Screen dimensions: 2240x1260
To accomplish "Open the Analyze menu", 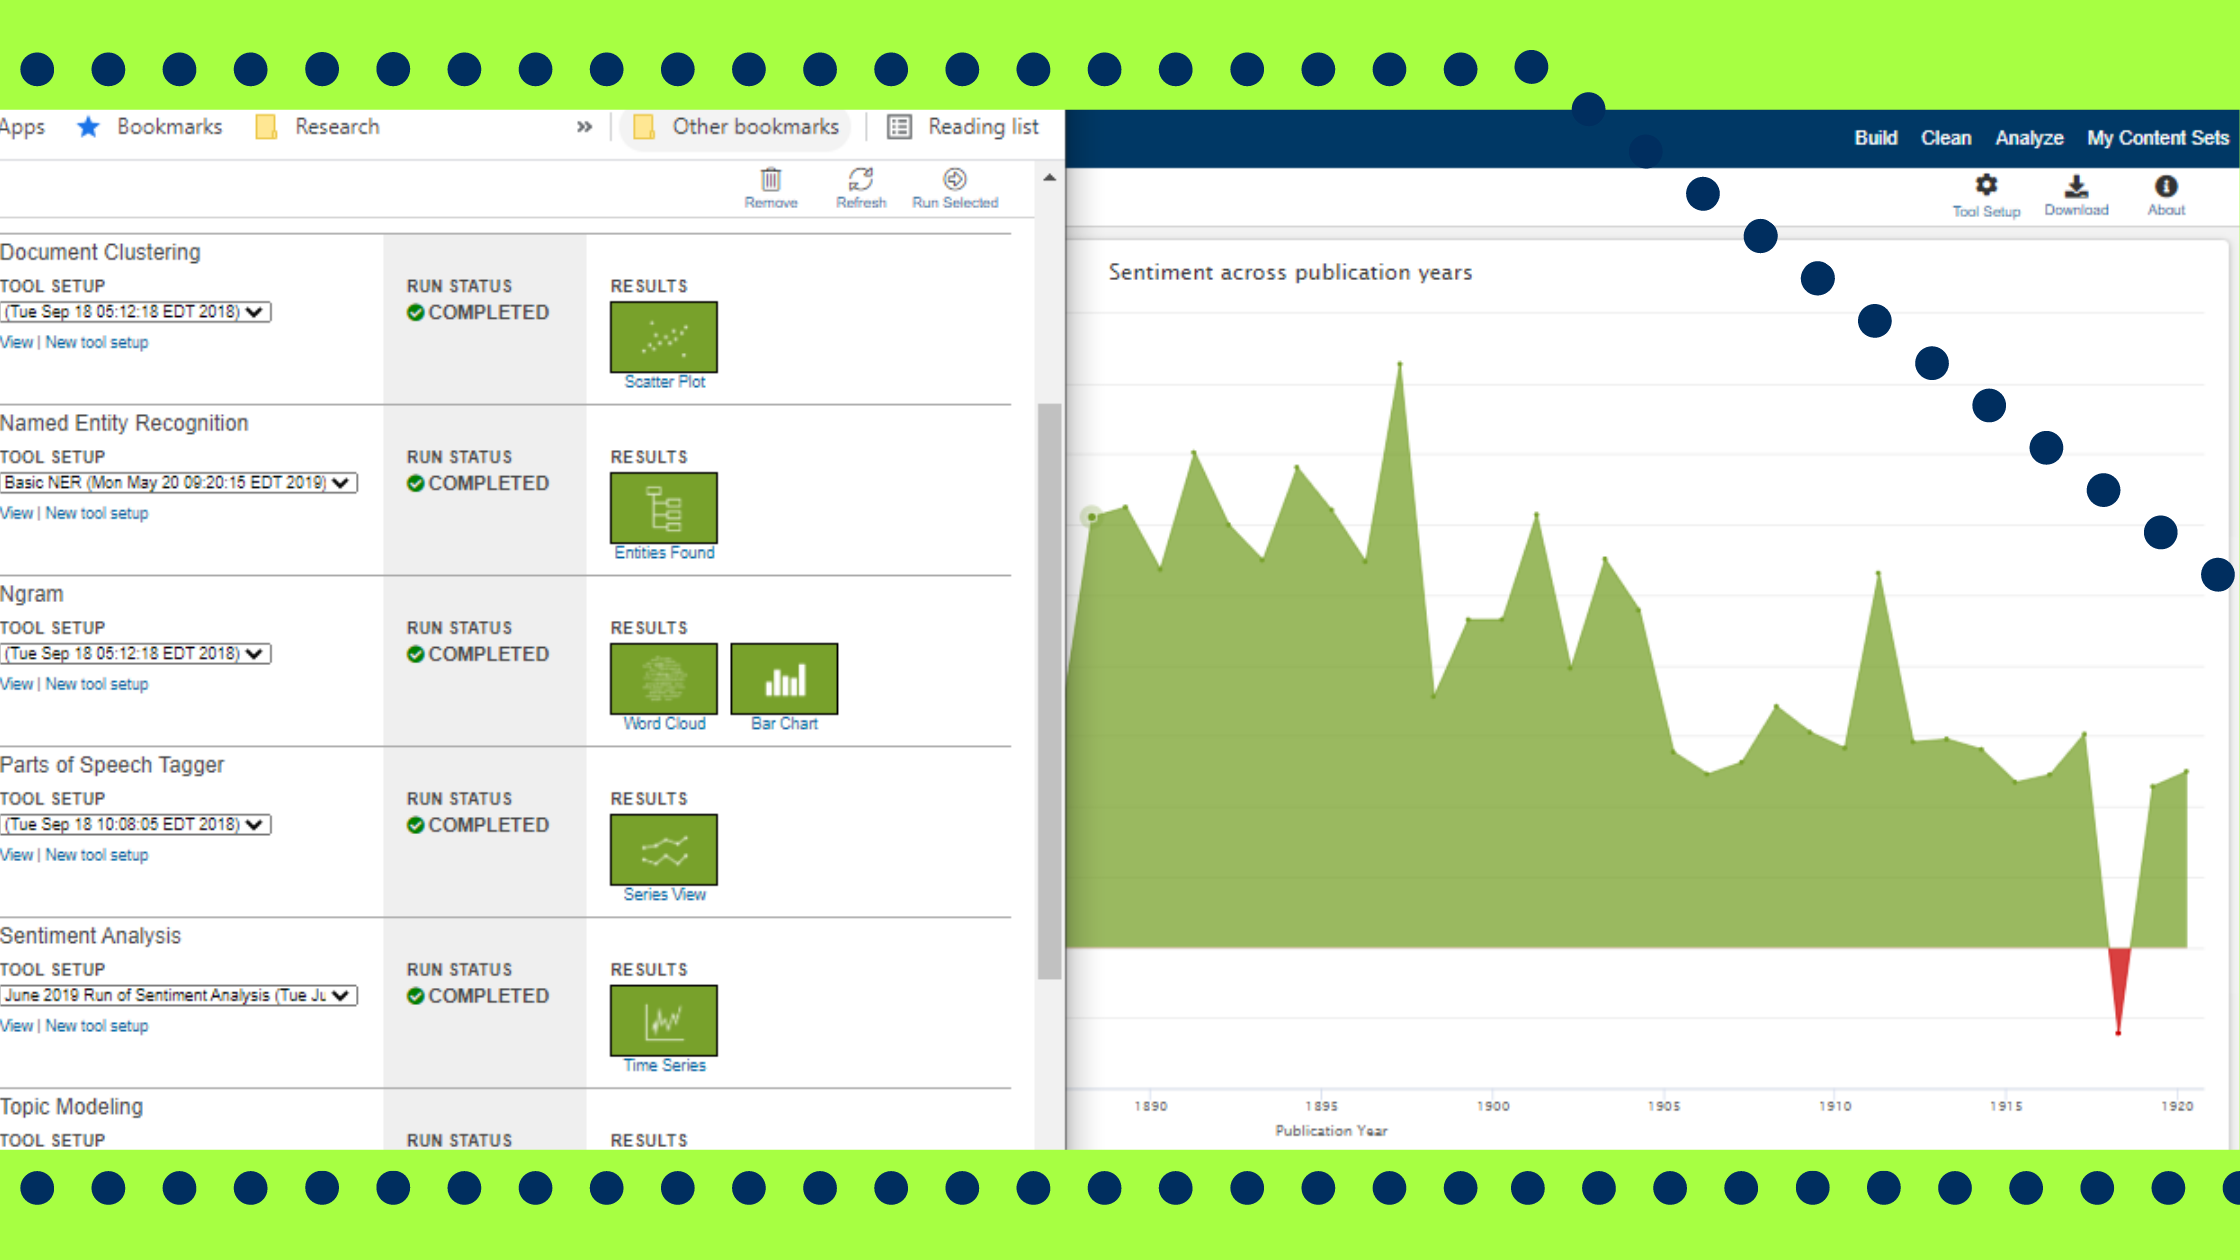I will click(x=2029, y=138).
